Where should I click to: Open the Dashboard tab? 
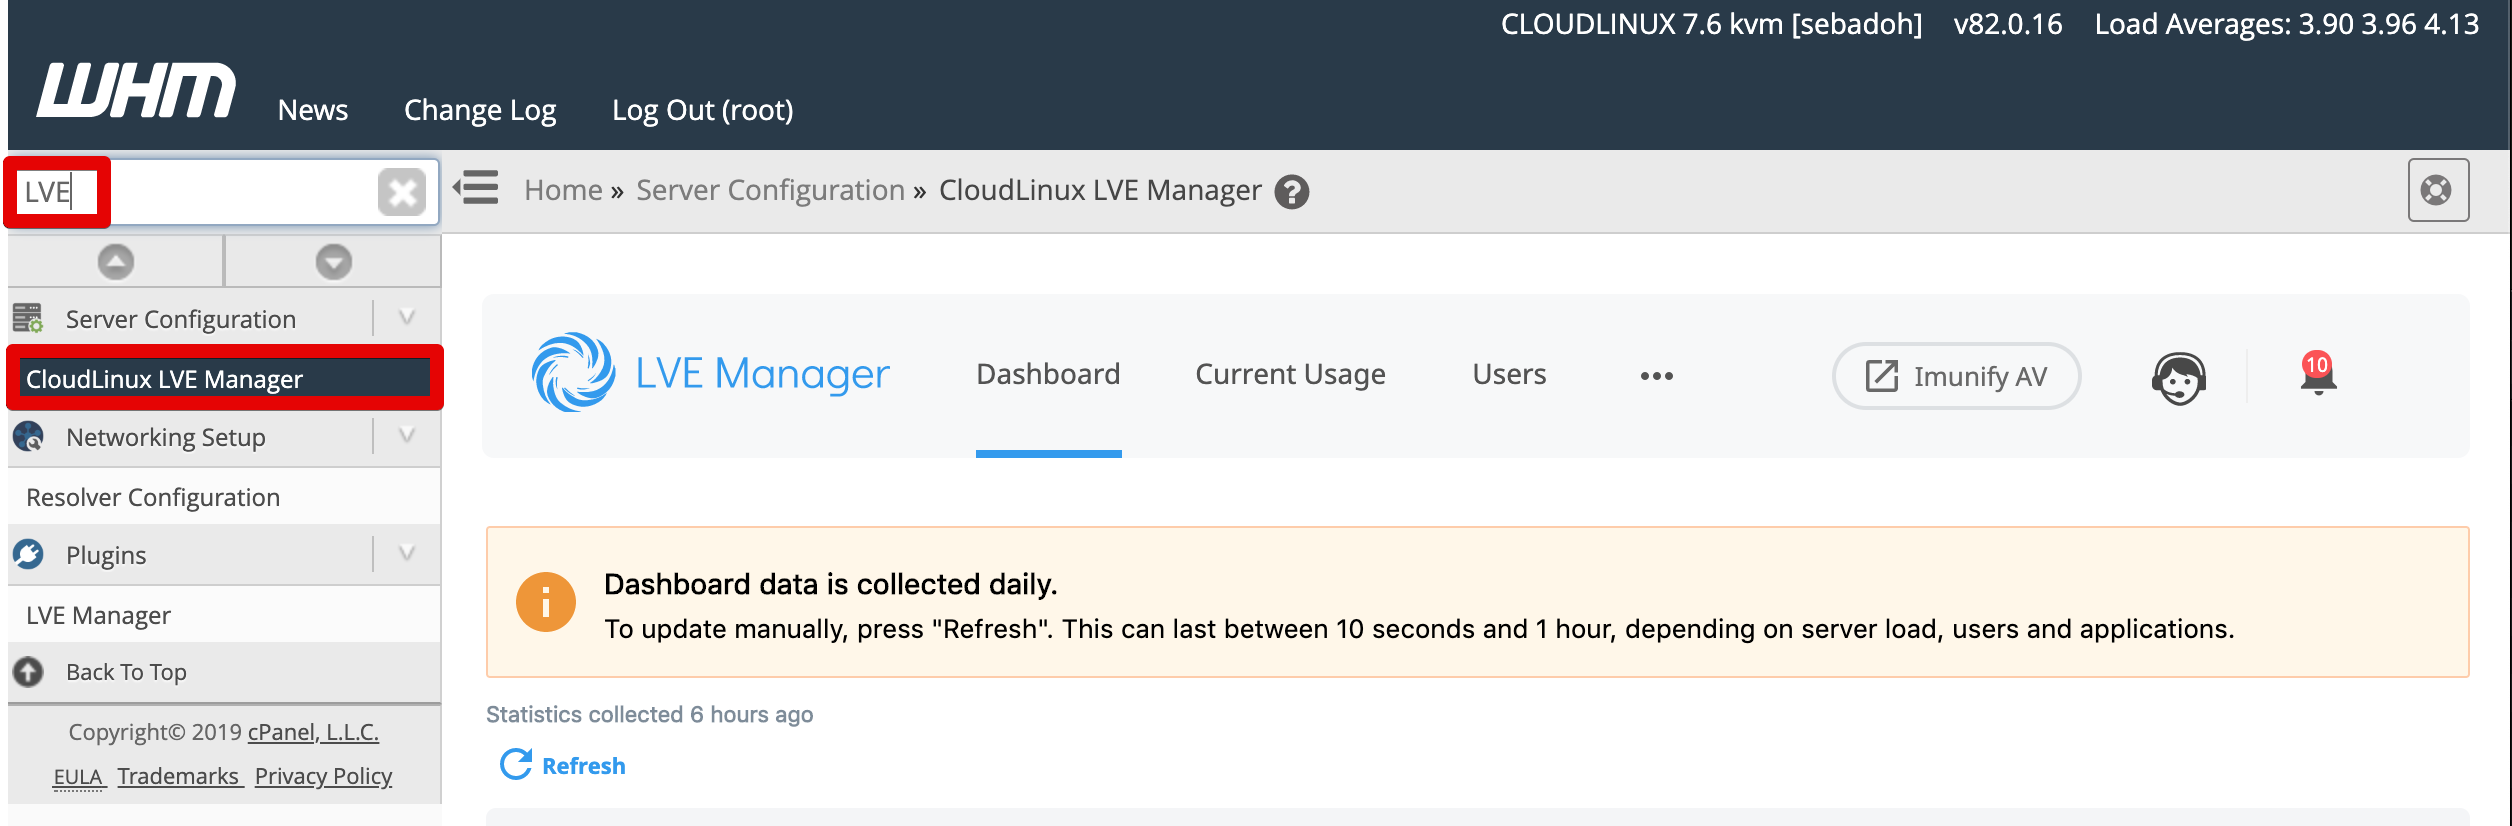click(x=1048, y=374)
